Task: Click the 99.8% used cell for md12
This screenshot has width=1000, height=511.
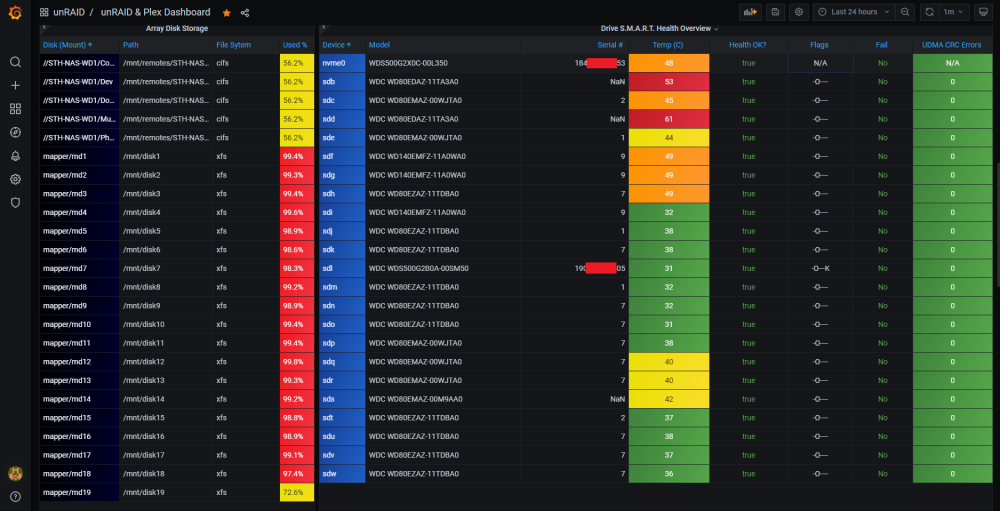Action: tap(297, 362)
